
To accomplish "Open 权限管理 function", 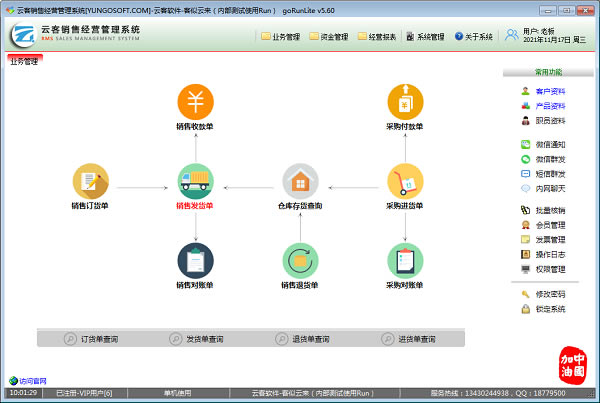I will click(550, 269).
